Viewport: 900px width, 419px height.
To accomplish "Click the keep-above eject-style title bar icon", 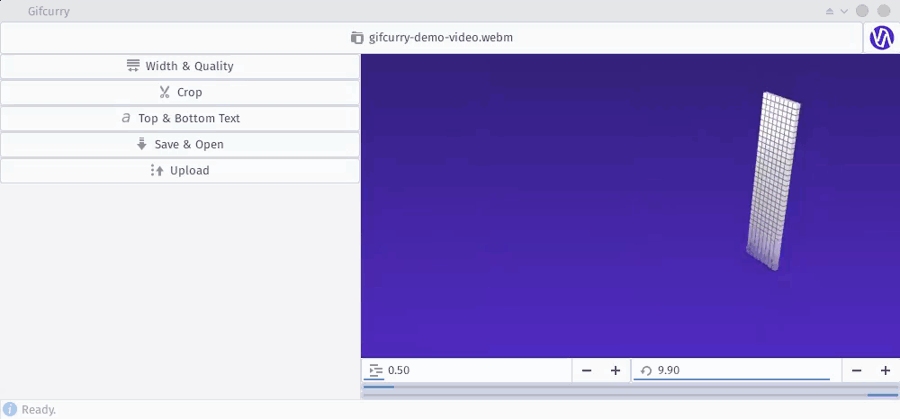I will point(830,11).
